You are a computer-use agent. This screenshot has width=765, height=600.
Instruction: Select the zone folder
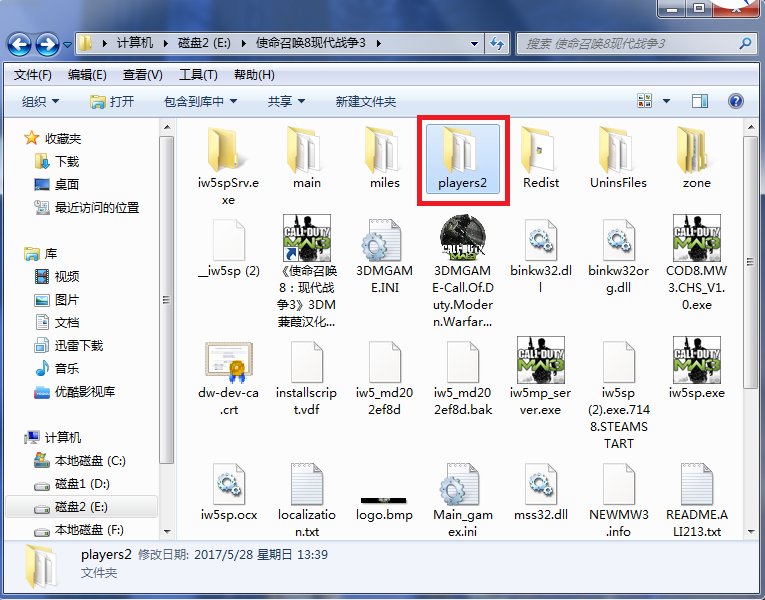[x=696, y=159]
